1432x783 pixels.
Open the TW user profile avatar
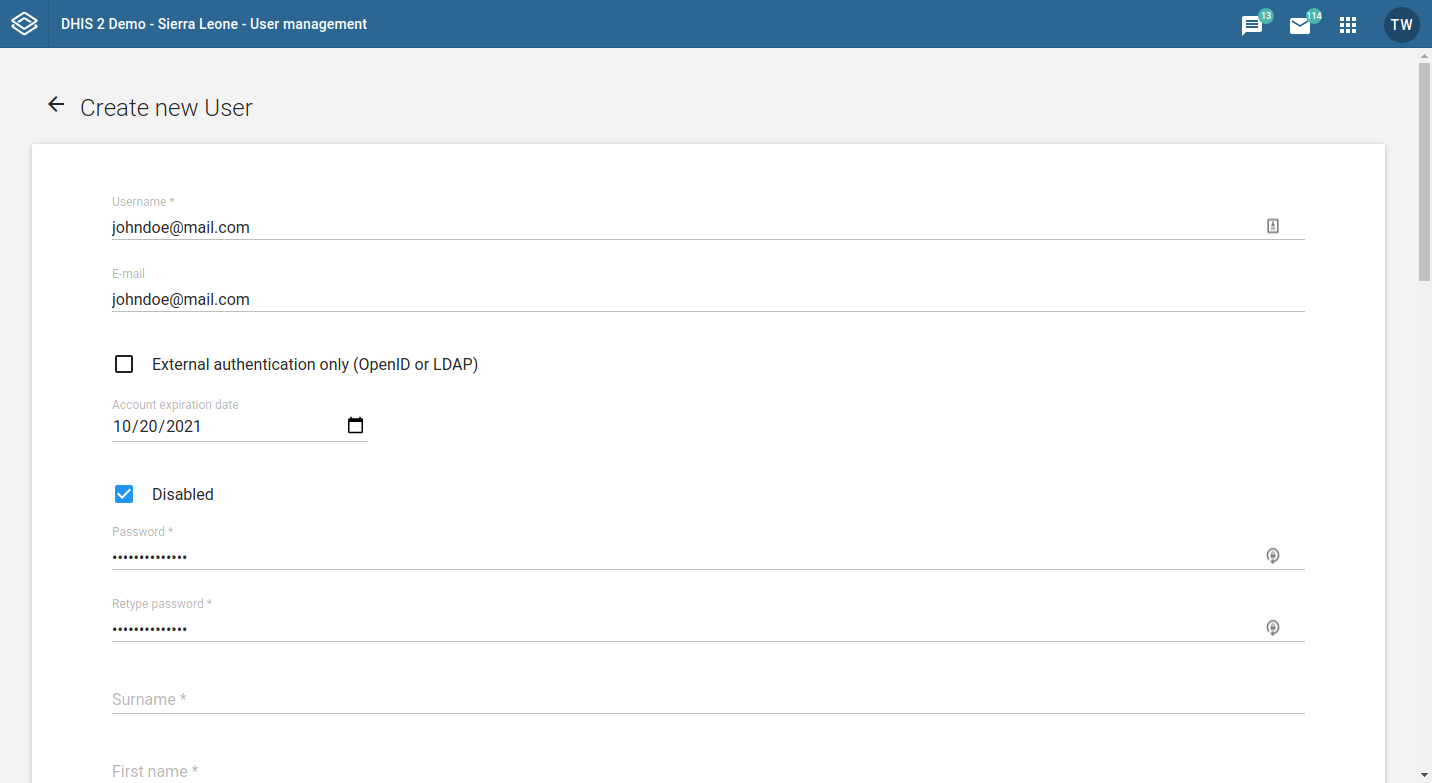pos(1401,25)
